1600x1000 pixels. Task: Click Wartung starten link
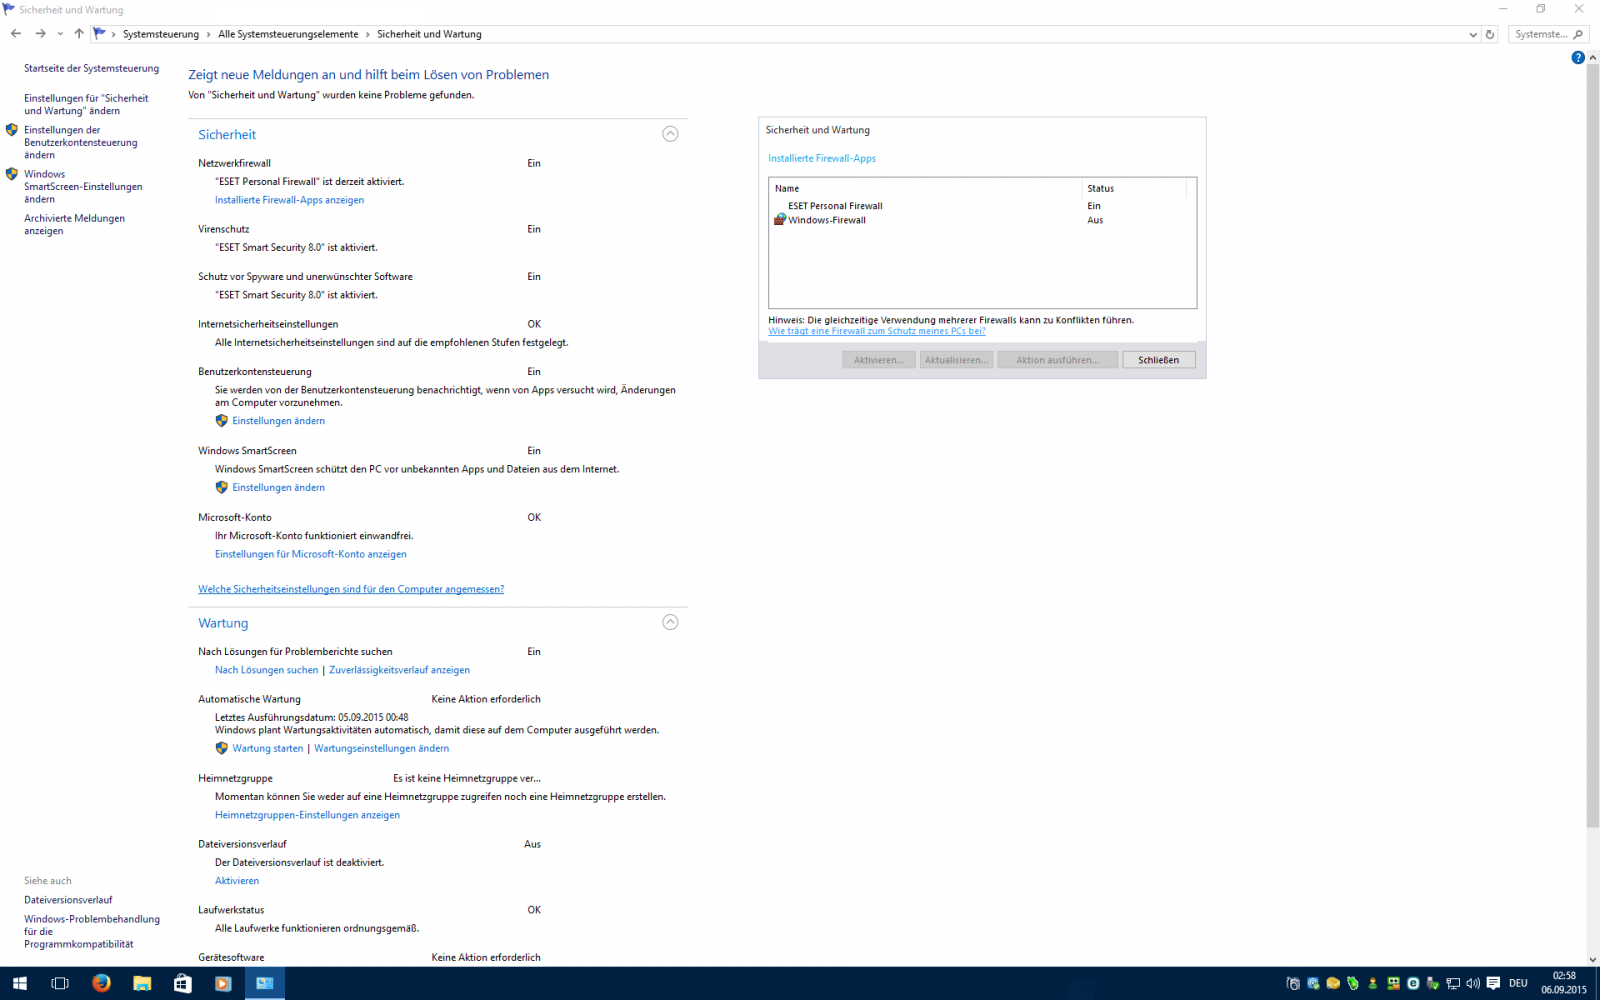(x=267, y=748)
